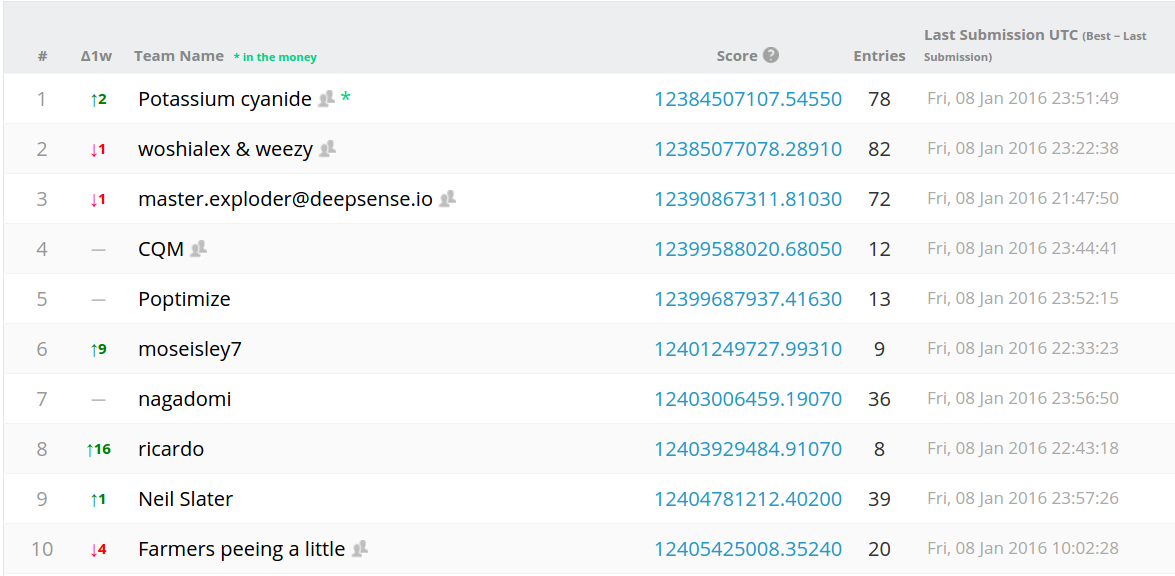
Task: Click the green in-the-money asterisk for Potassium cyanide
Action: [346, 99]
